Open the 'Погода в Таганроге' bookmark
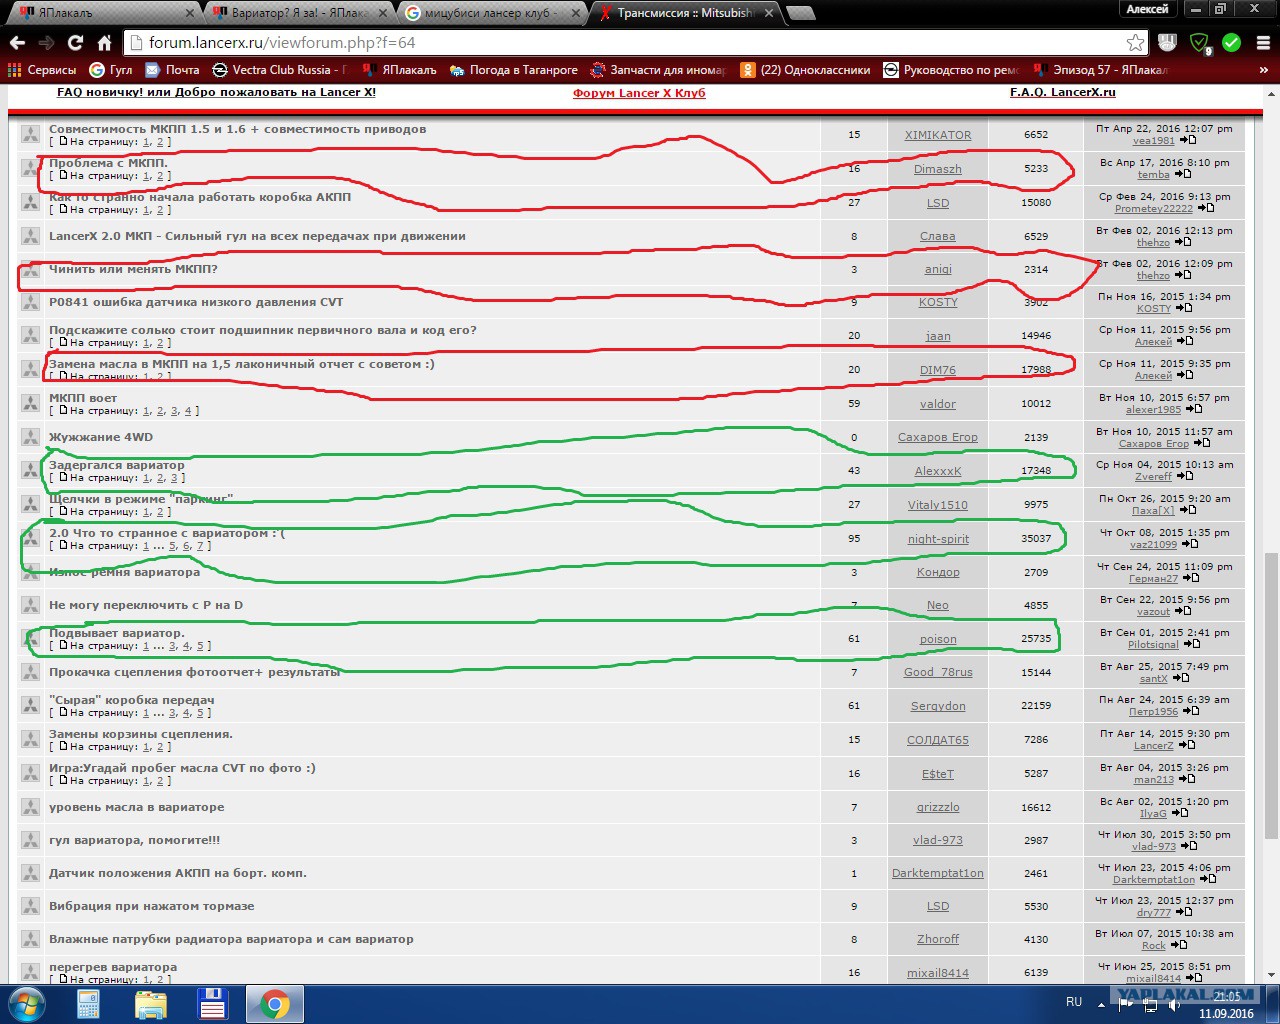The height and width of the screenshot is (1024, 1280). pos(514,70)
